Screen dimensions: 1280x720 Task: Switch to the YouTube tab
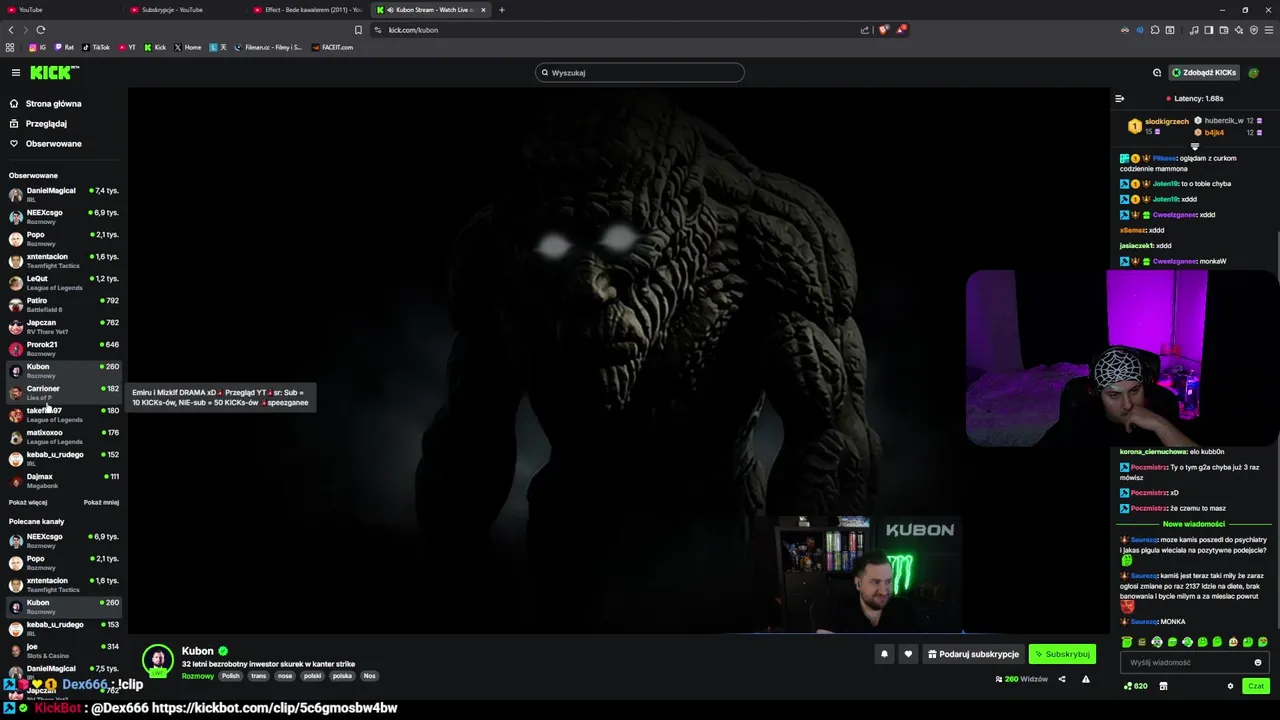pyautogui.click(x=60, y=10)
